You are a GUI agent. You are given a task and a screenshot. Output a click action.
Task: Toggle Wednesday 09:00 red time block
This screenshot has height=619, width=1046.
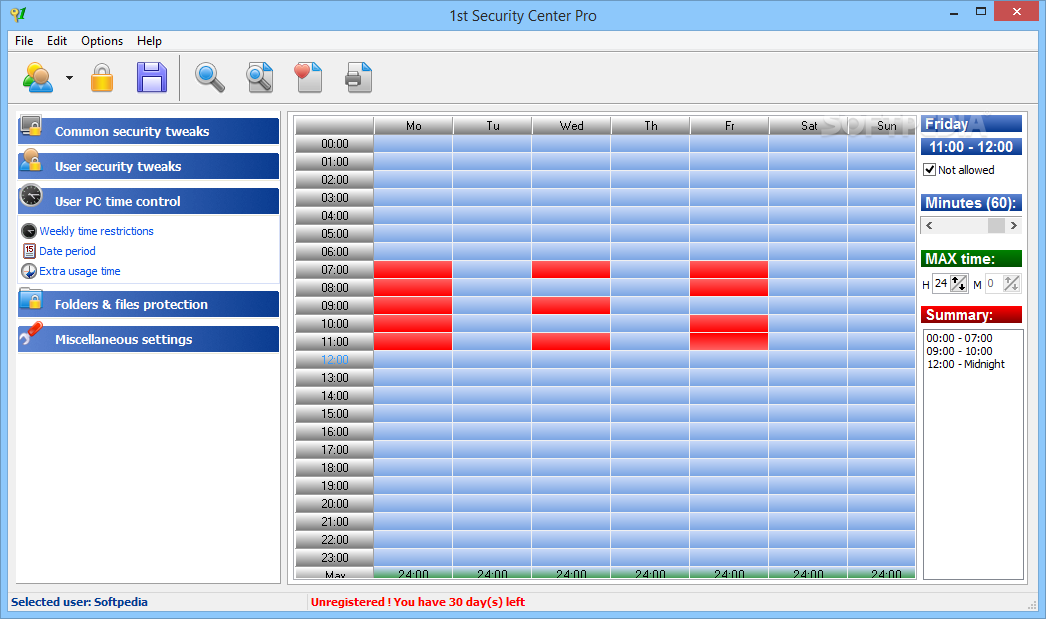(x=571, y=305)
